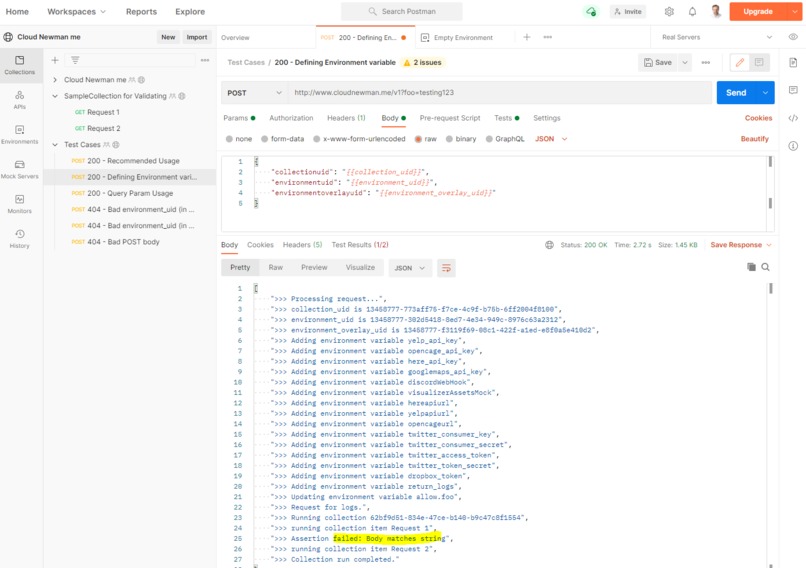Toggle the line wrap icon in response toolbar
The width and height of the screenshot is (806, 568).
click(446, 268)
